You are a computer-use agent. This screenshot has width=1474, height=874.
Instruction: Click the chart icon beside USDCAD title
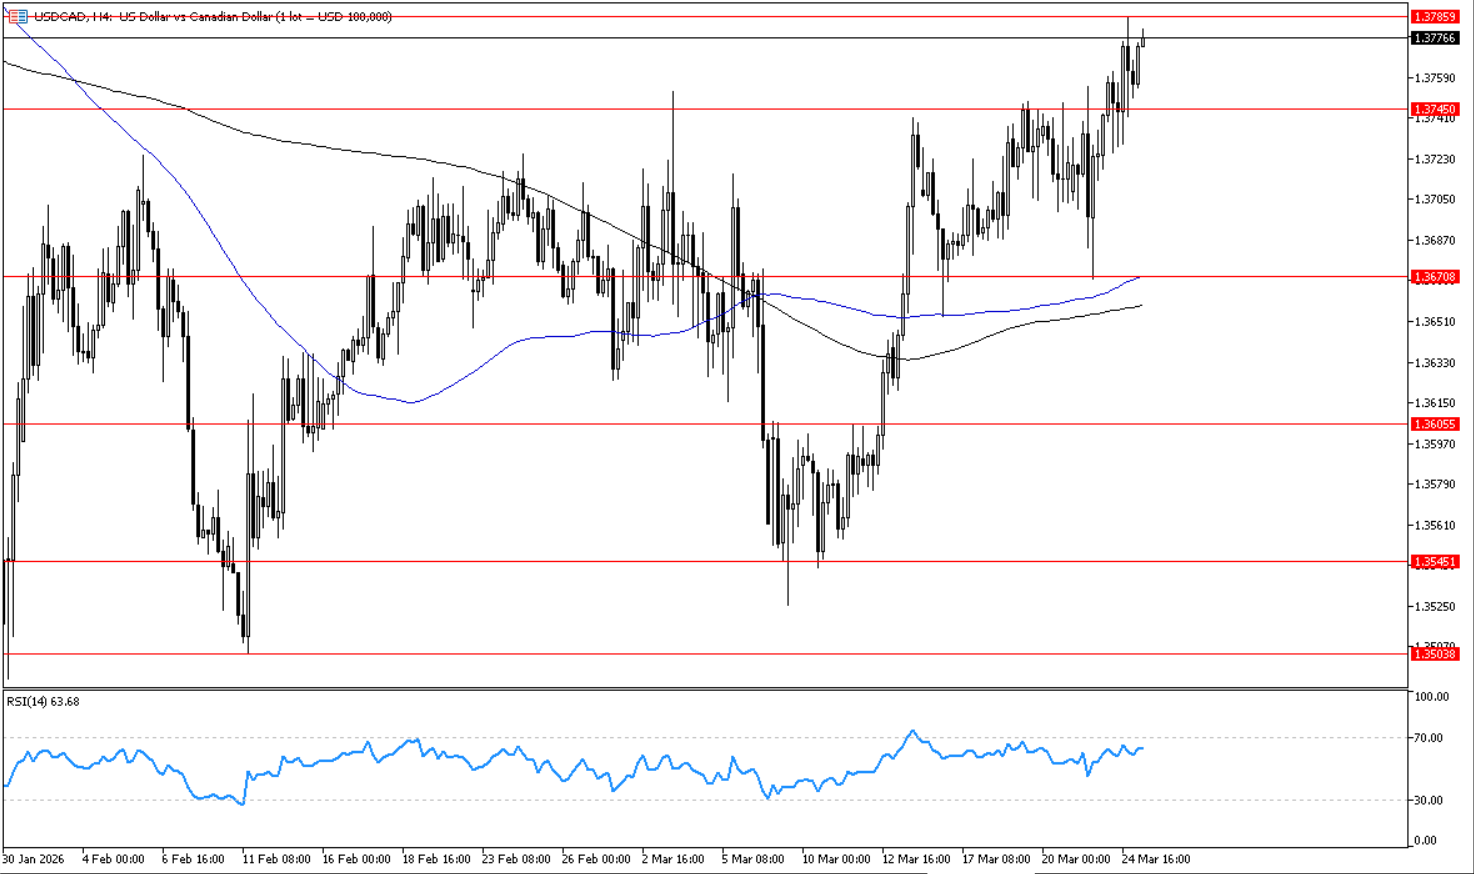click(x=17, y=16)
